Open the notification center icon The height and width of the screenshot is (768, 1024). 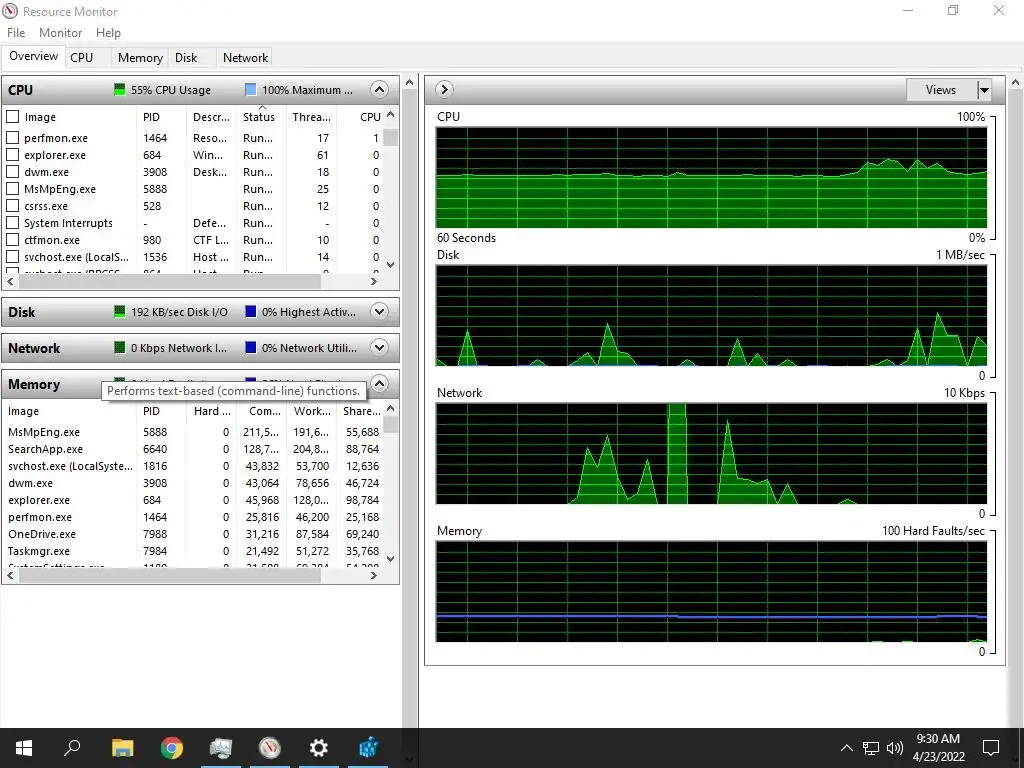[991, 748]
